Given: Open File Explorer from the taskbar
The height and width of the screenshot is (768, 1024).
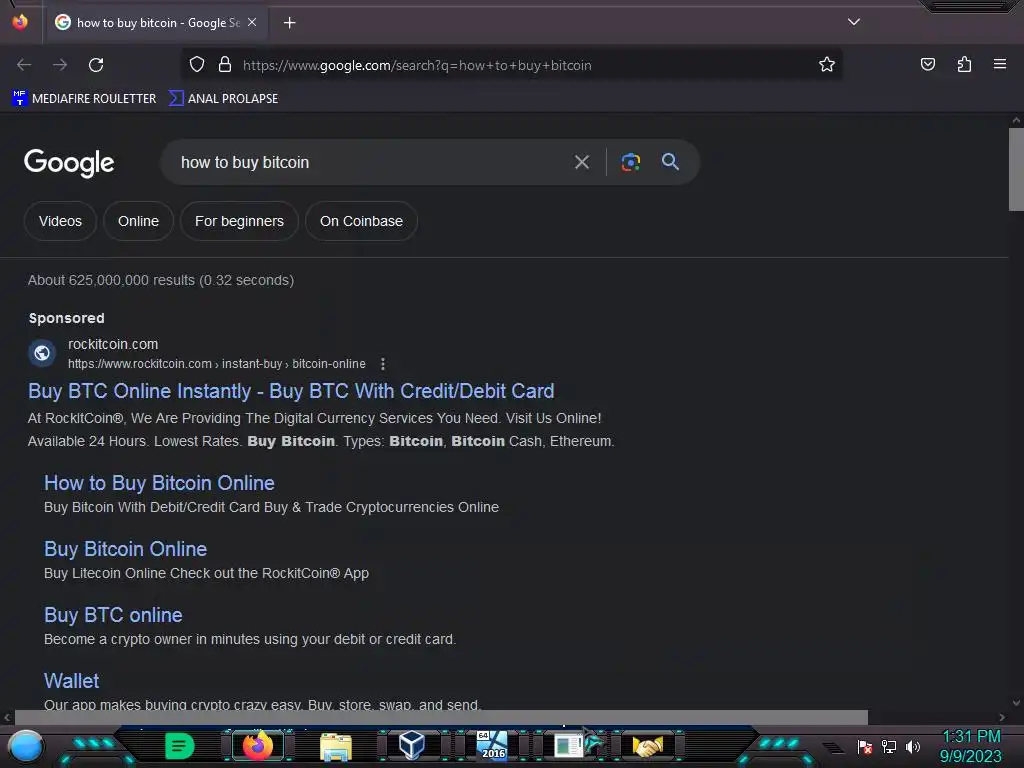Looking at the screenshot, I should pyautogui.click(x=336, y=746).
